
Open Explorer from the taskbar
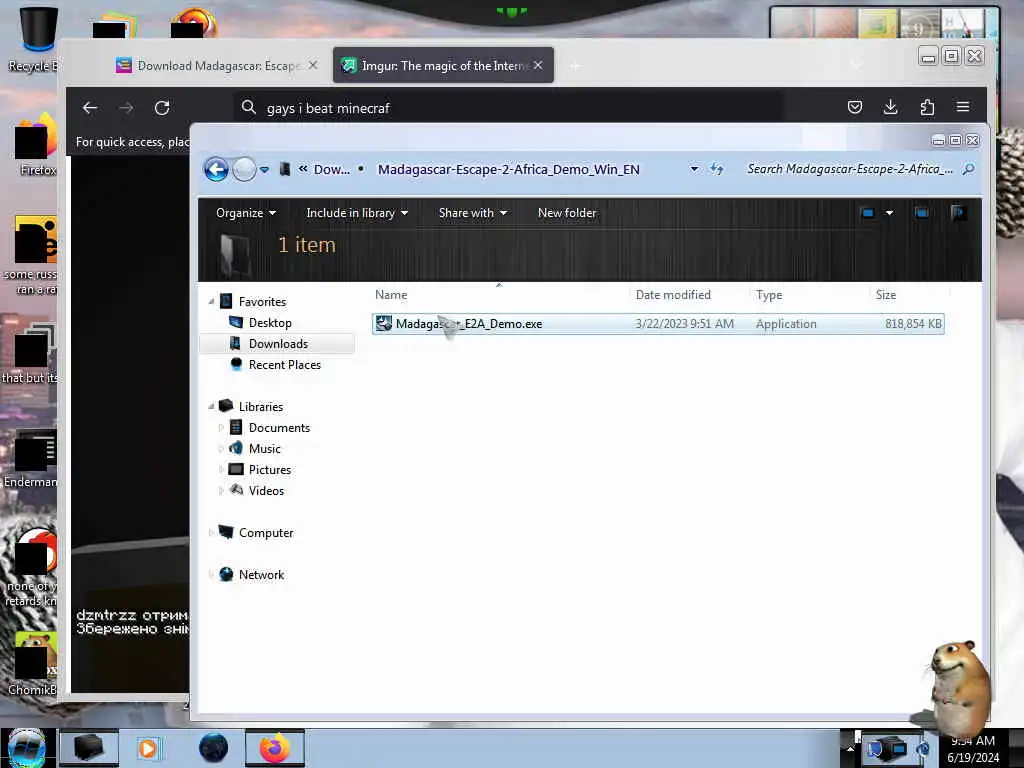(x=89, y=748)
